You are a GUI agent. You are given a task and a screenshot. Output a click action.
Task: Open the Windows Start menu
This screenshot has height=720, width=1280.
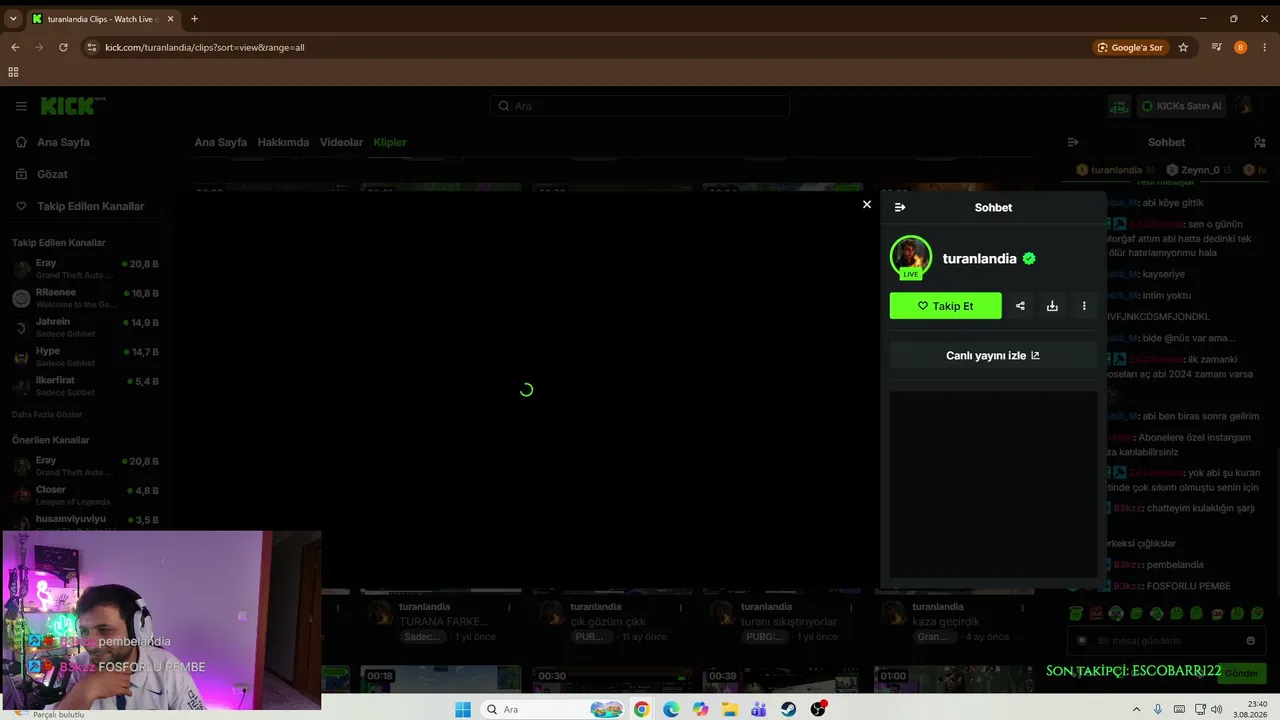click(x=463, y=709)
